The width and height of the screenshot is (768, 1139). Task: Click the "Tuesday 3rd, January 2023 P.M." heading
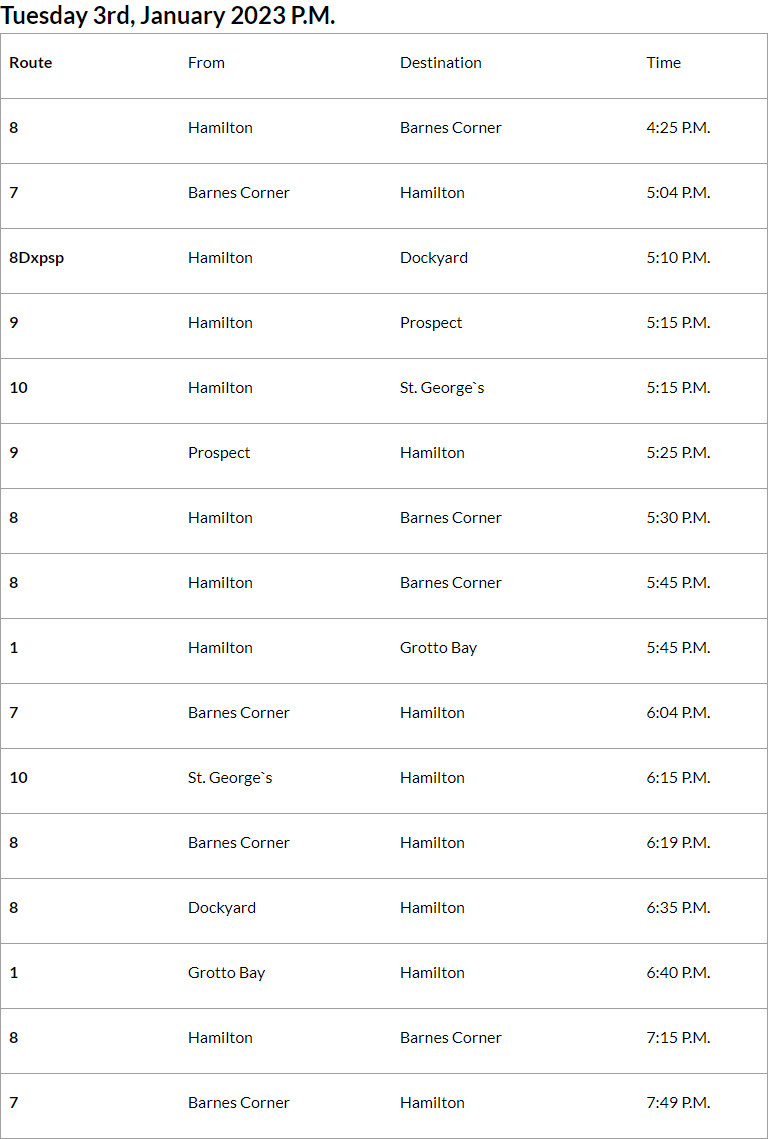(x=168, y=15)
